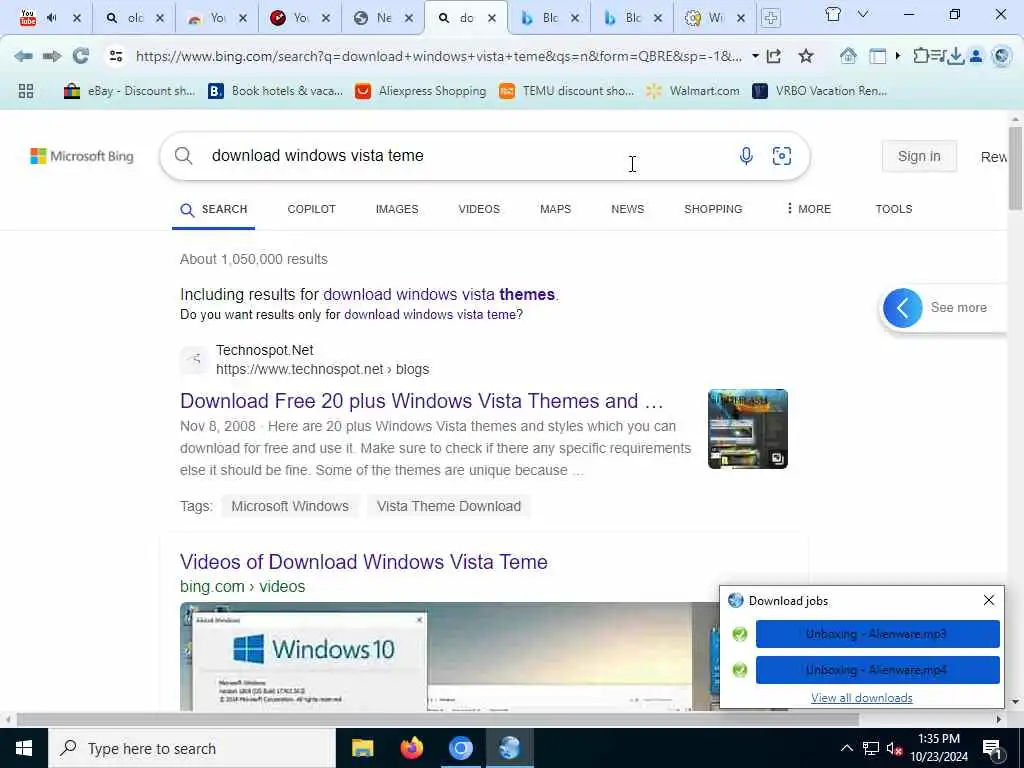This screenshot has height=768, width=1024.
Task: Click the Sign in button
Action: pos(919,156)
